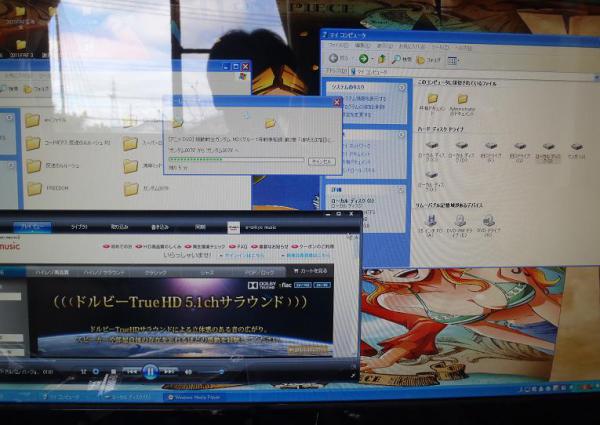600x425 pixels.
Task: Collapse the システムのタスク panel
Action: pyautogui.click(x=402, y=88)
